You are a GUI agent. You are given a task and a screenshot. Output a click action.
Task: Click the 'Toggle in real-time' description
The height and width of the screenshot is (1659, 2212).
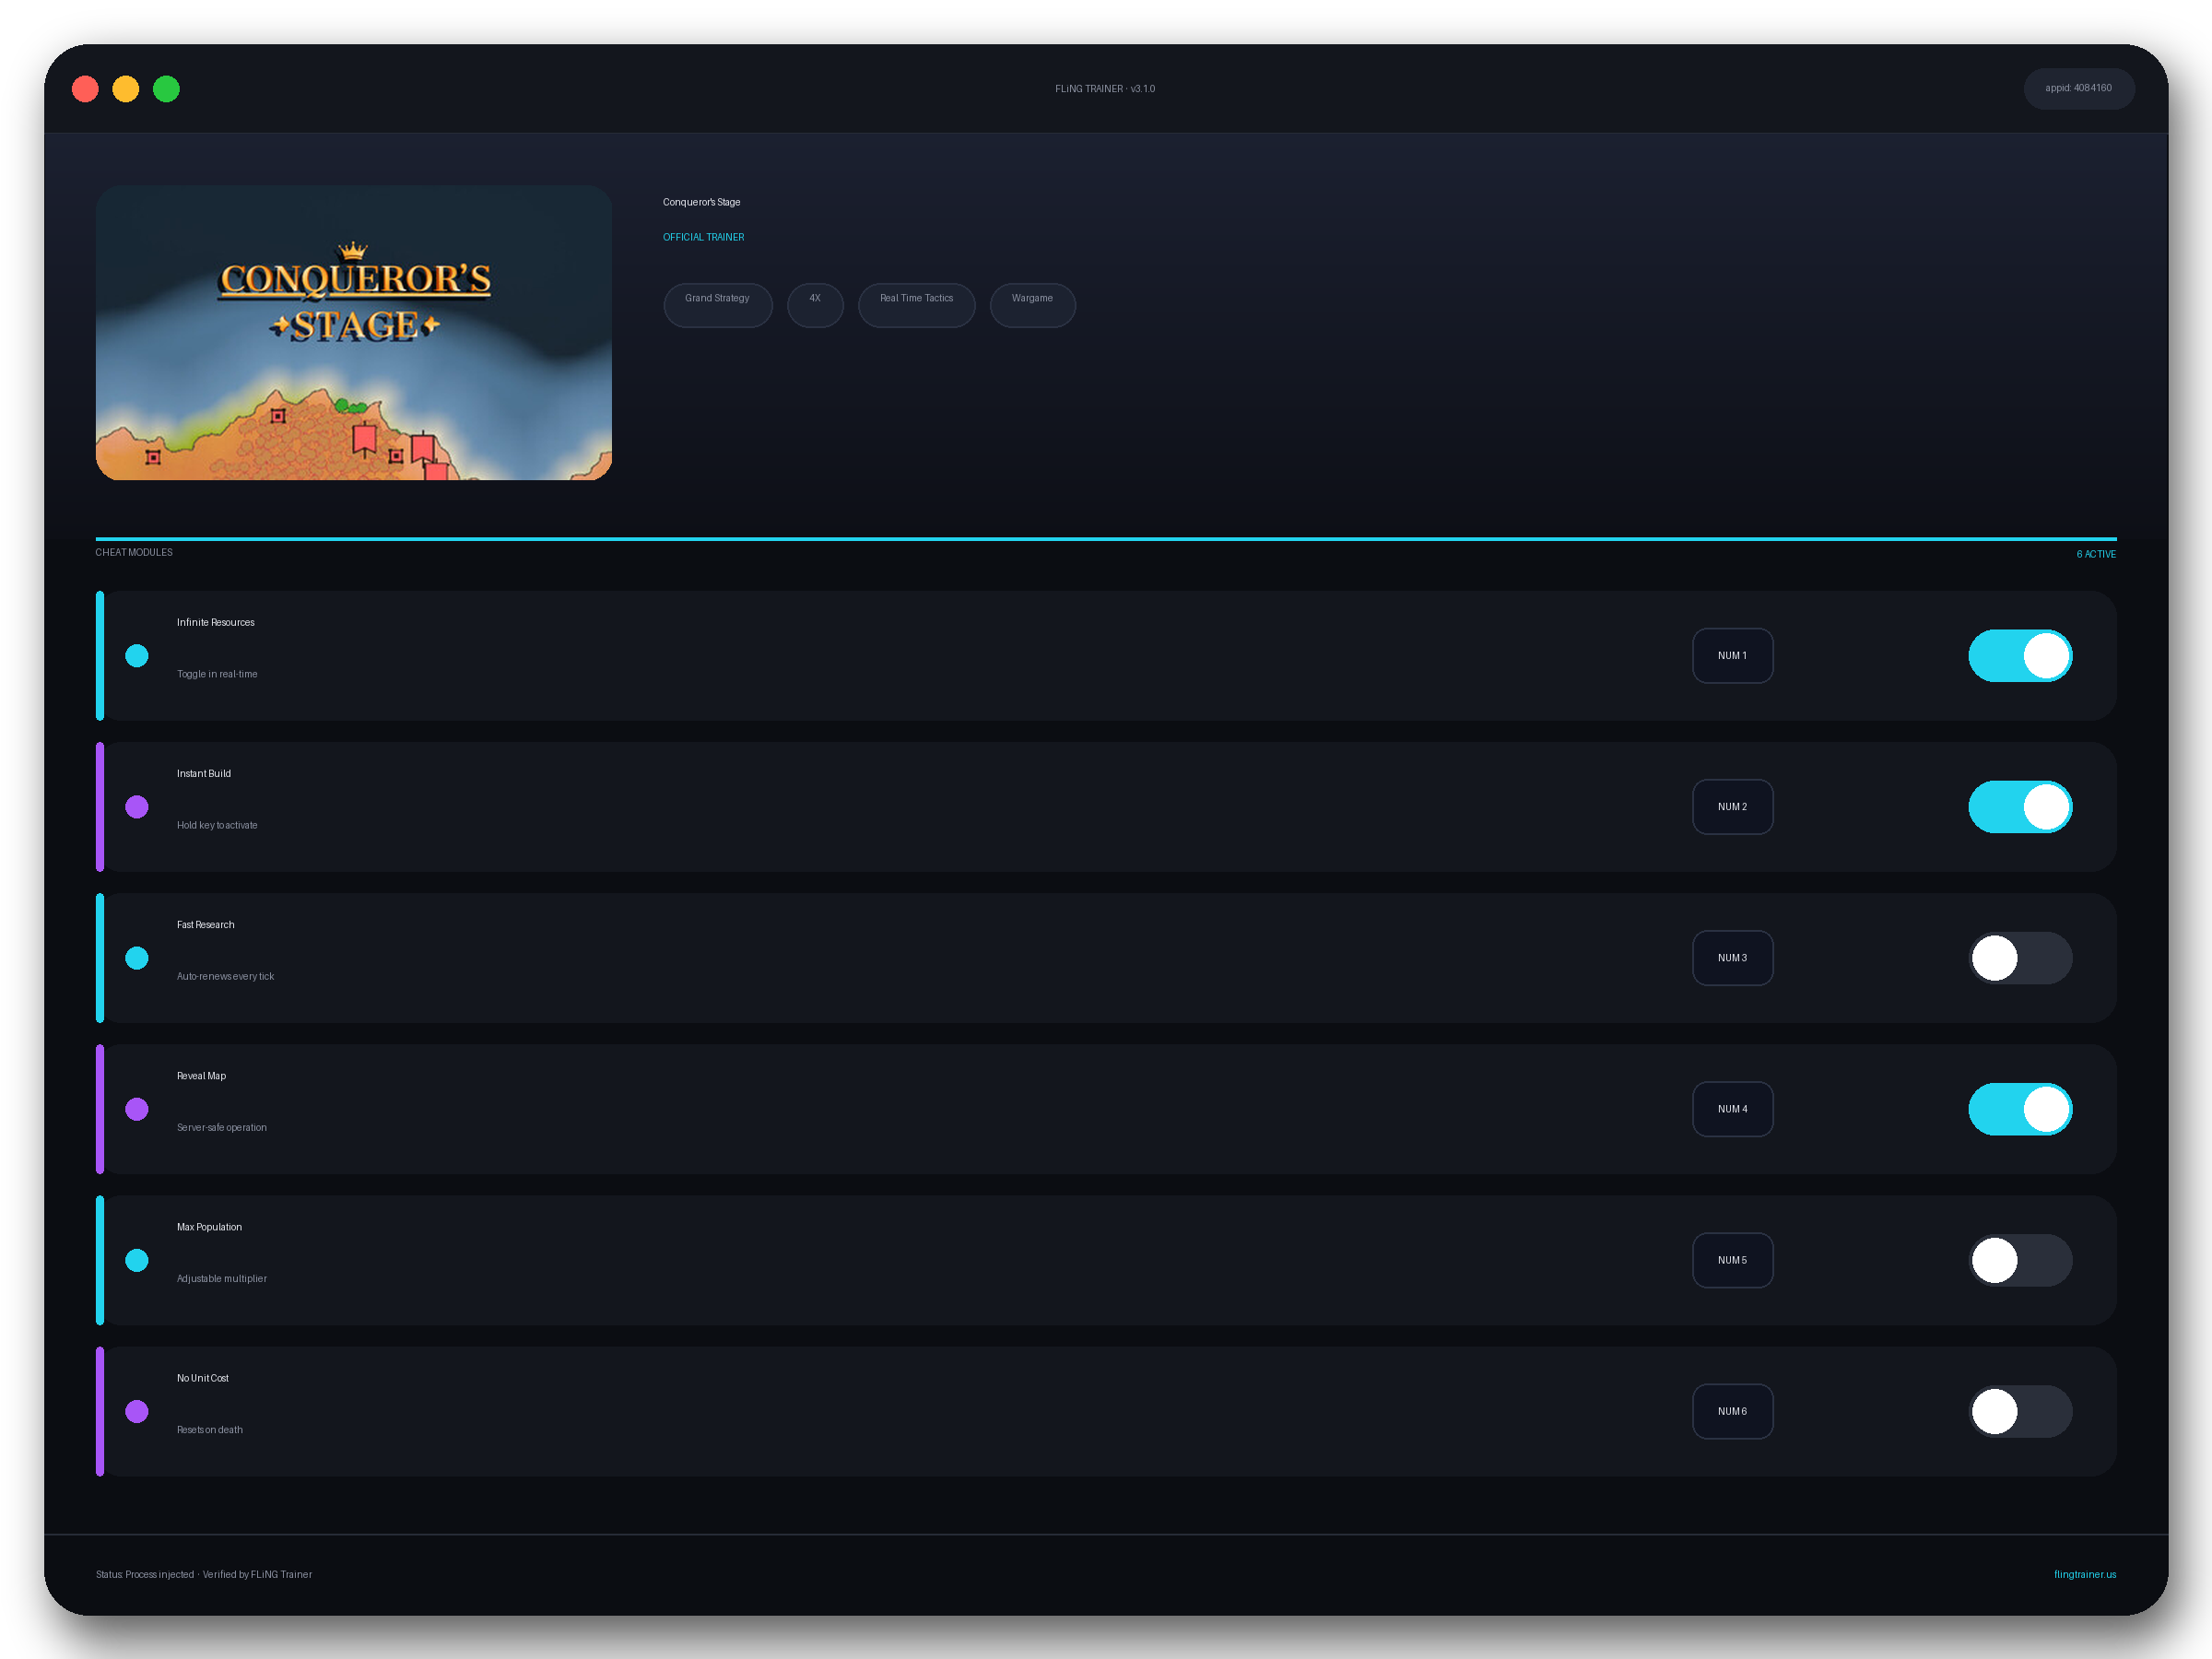tap(217, 674)
